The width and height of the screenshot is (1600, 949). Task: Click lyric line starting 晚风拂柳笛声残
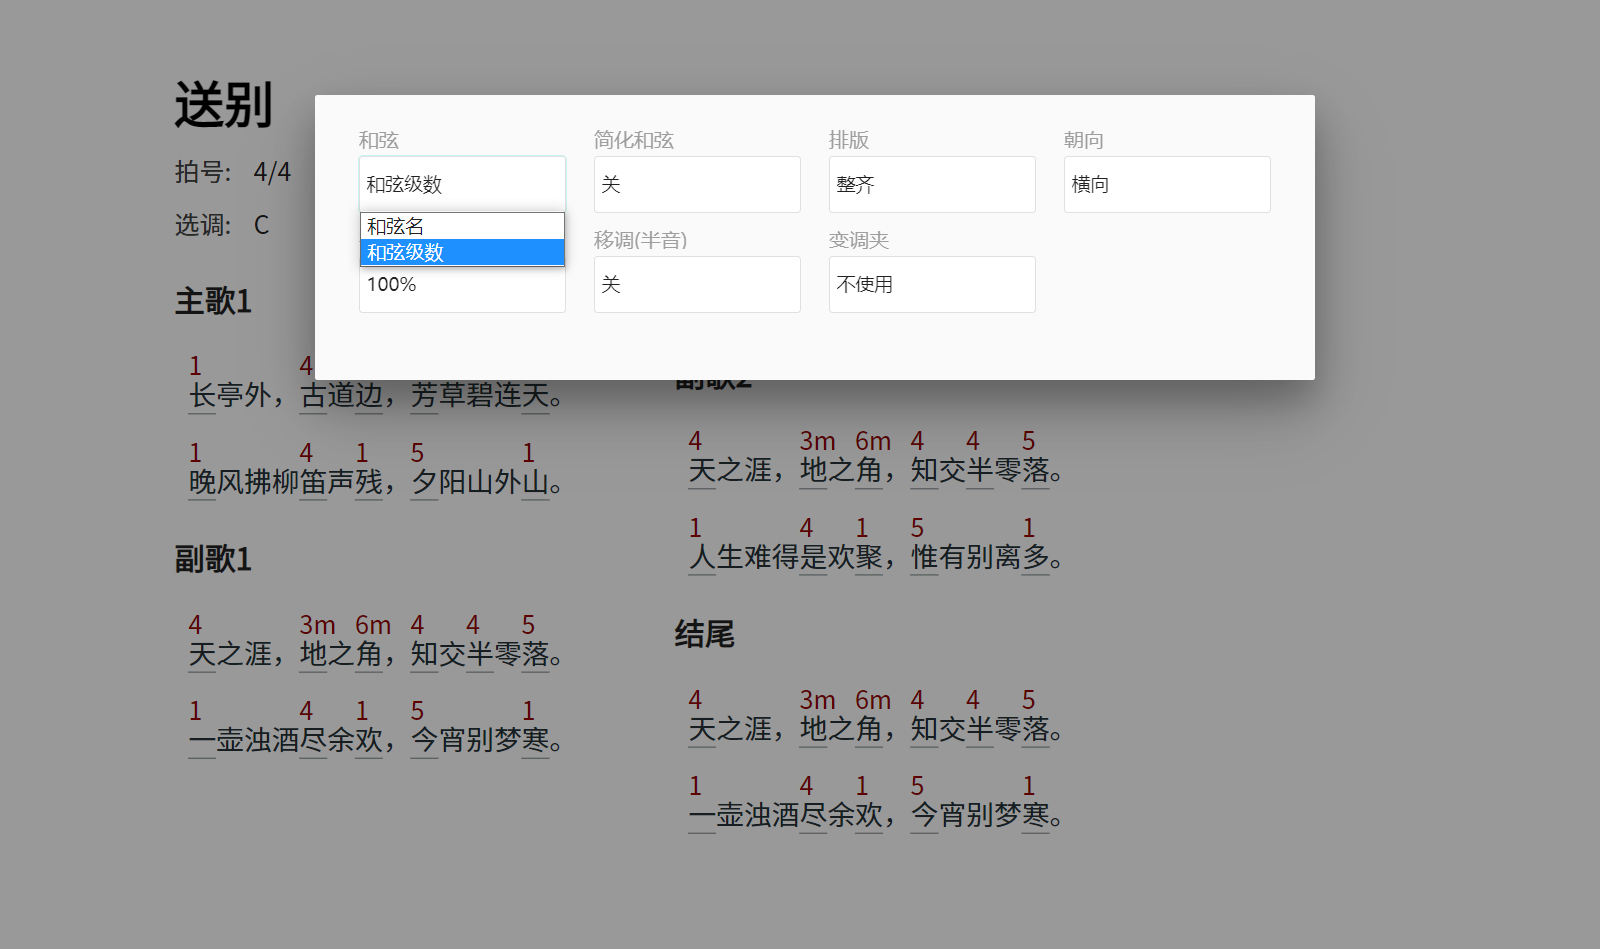pyautogui.click(x=375, y=483)
